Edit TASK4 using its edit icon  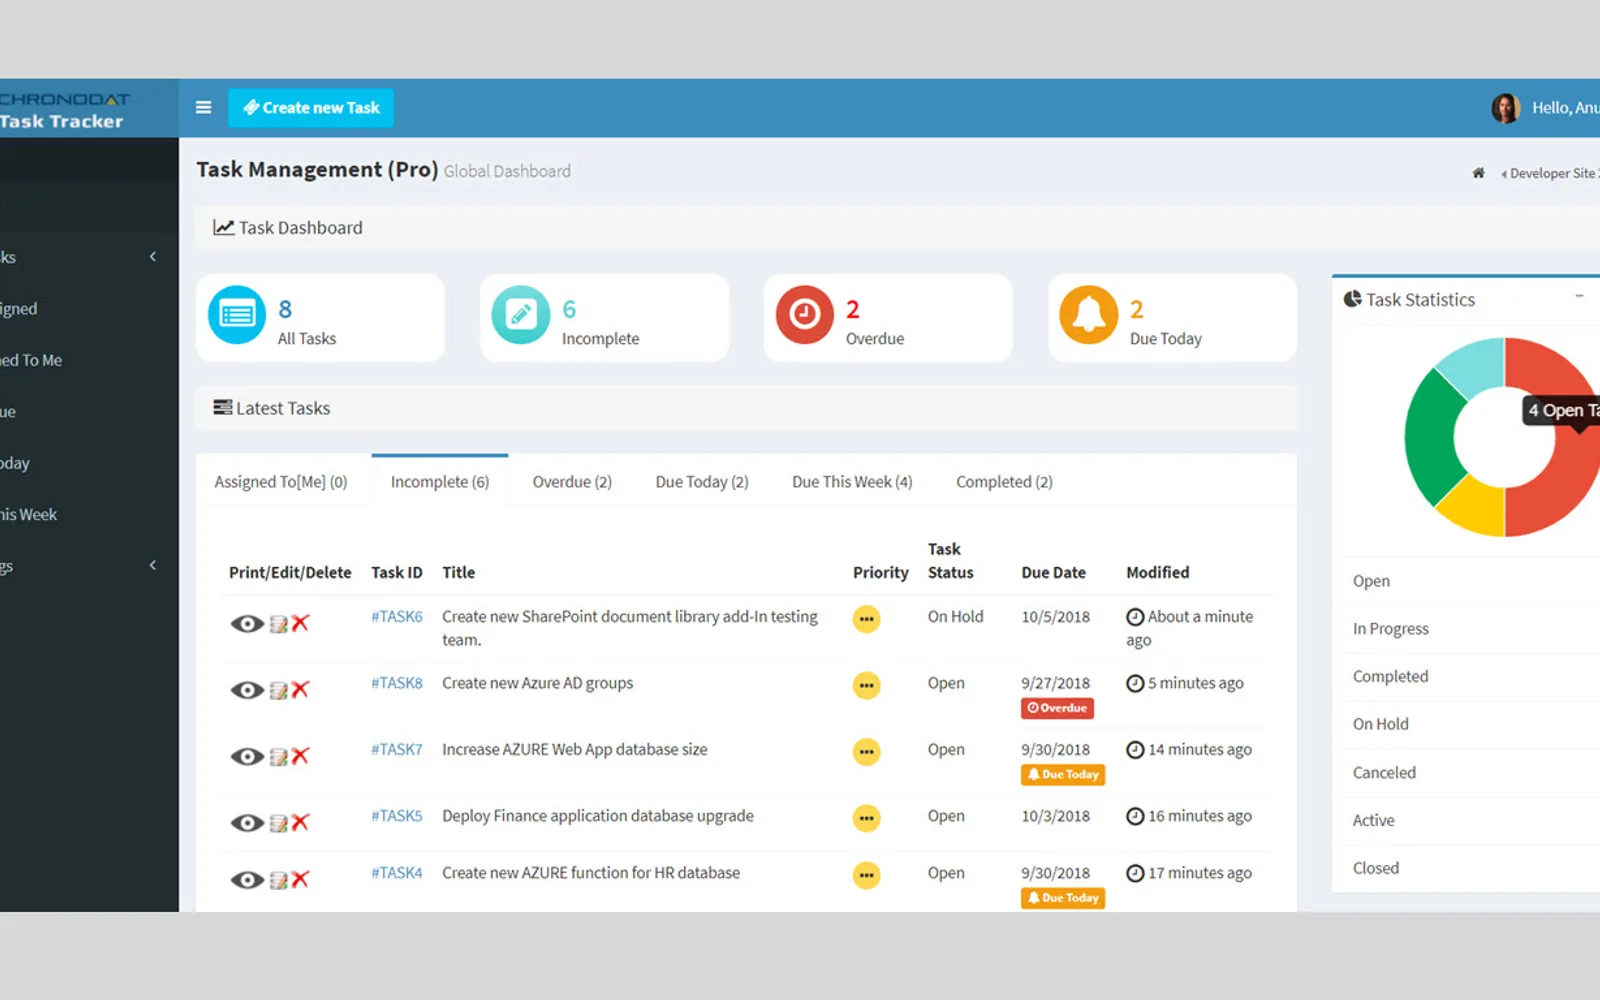[278, 880]
